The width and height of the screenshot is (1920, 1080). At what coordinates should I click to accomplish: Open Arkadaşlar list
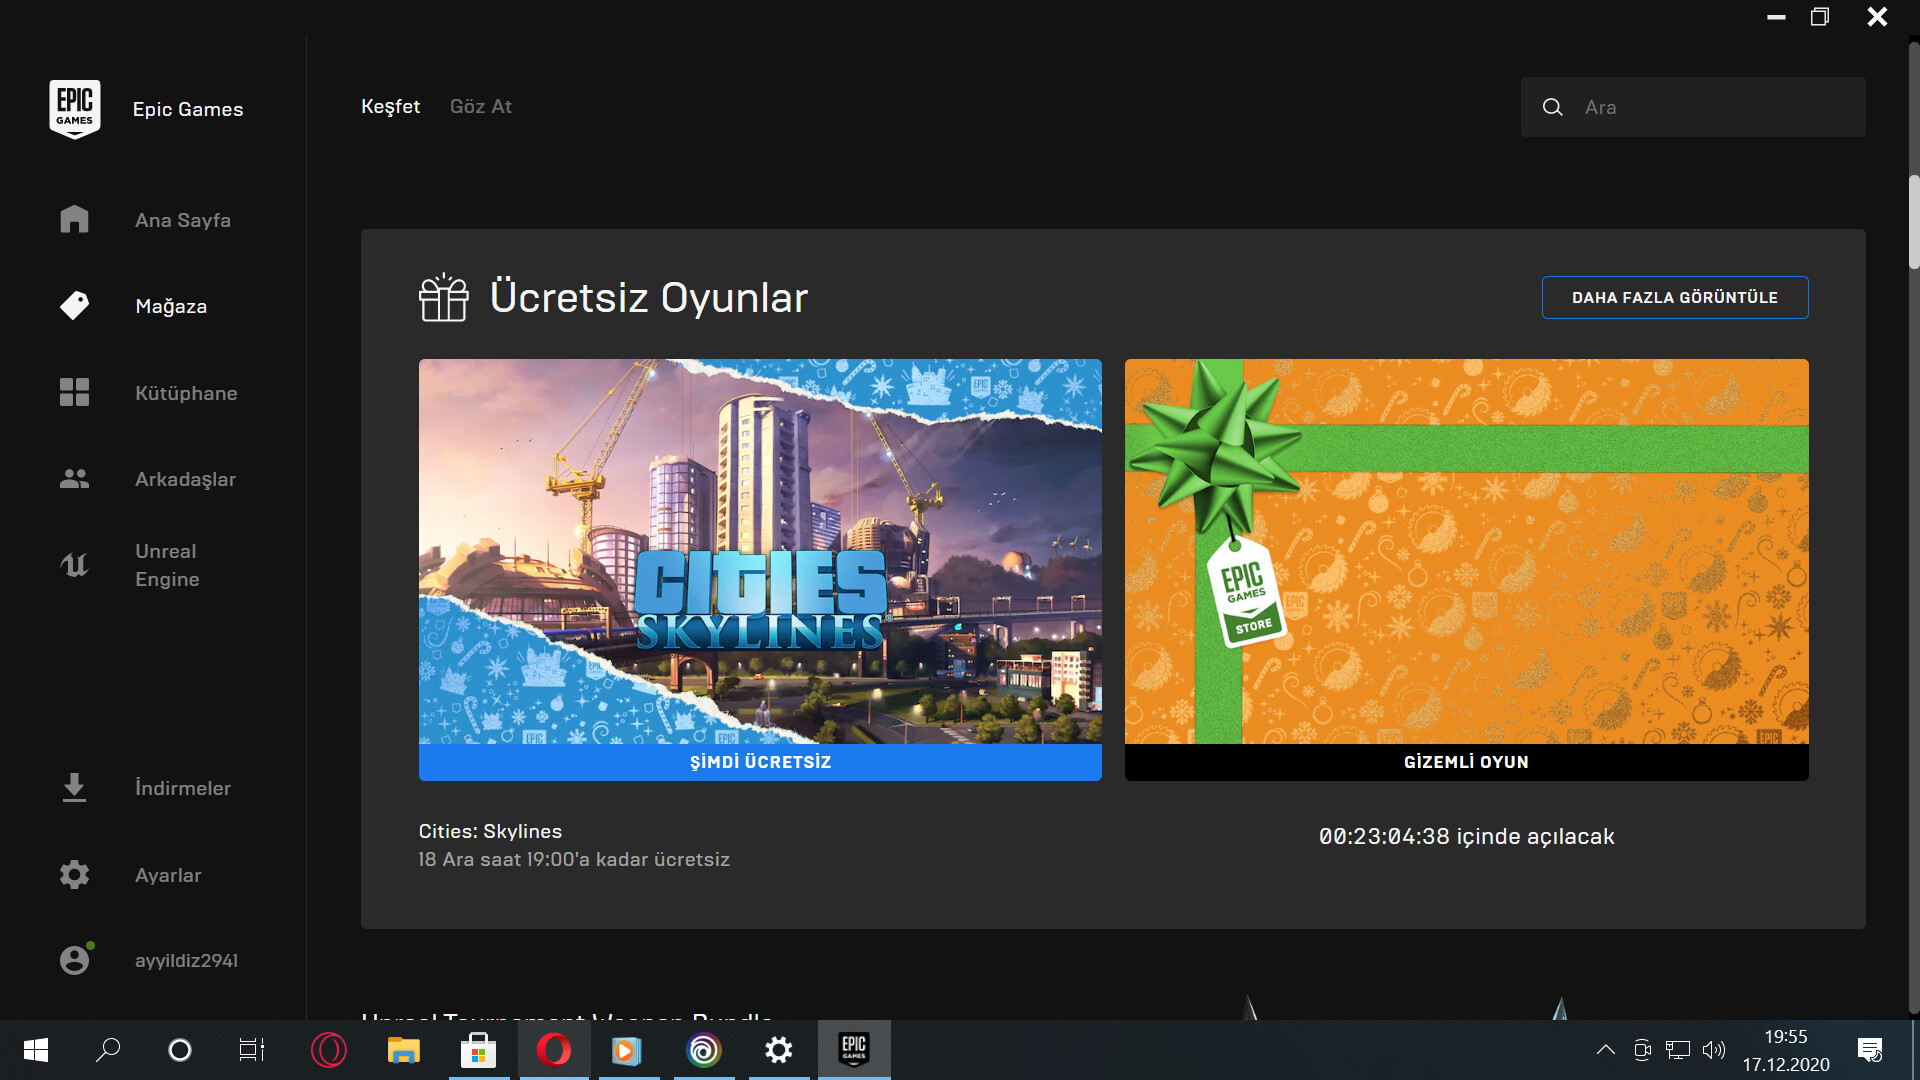pyautogui.click(x=185, y=479)
